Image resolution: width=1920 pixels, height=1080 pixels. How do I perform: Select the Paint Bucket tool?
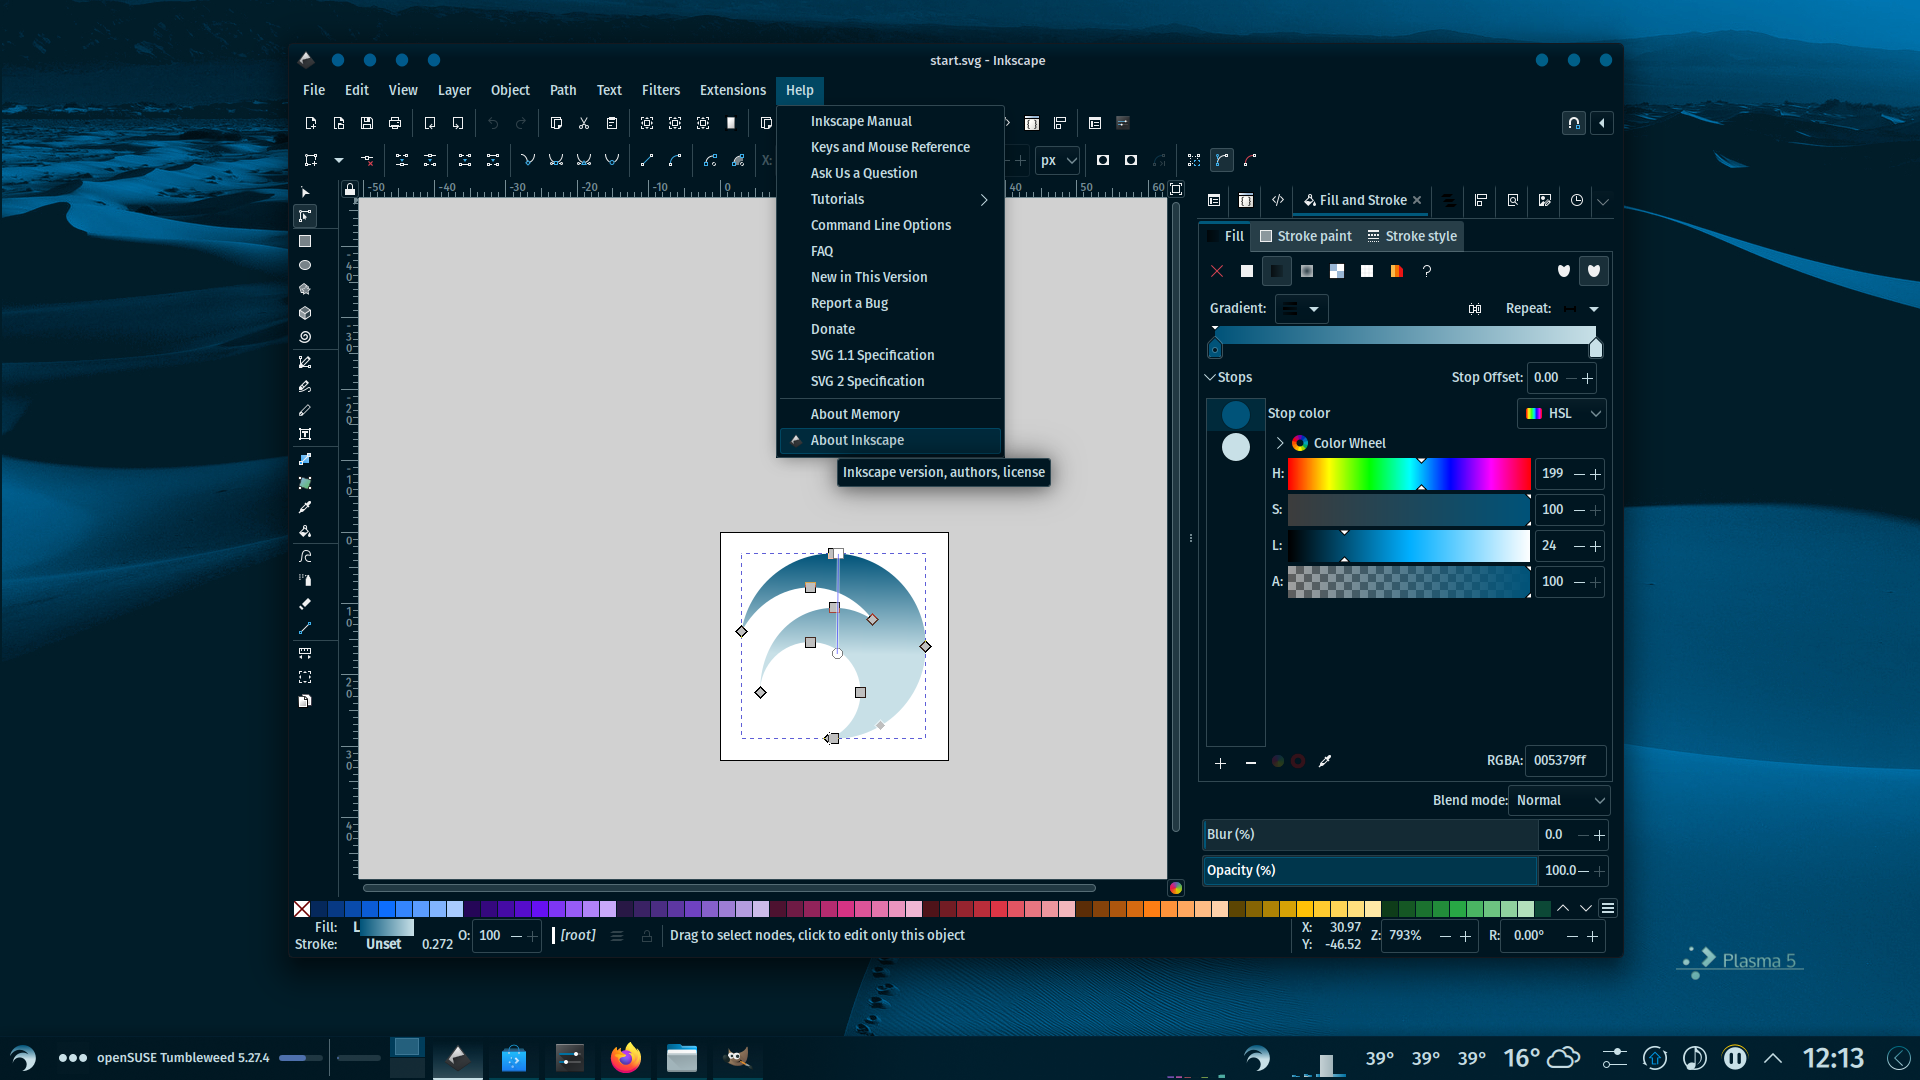click(x=305, y=531)
